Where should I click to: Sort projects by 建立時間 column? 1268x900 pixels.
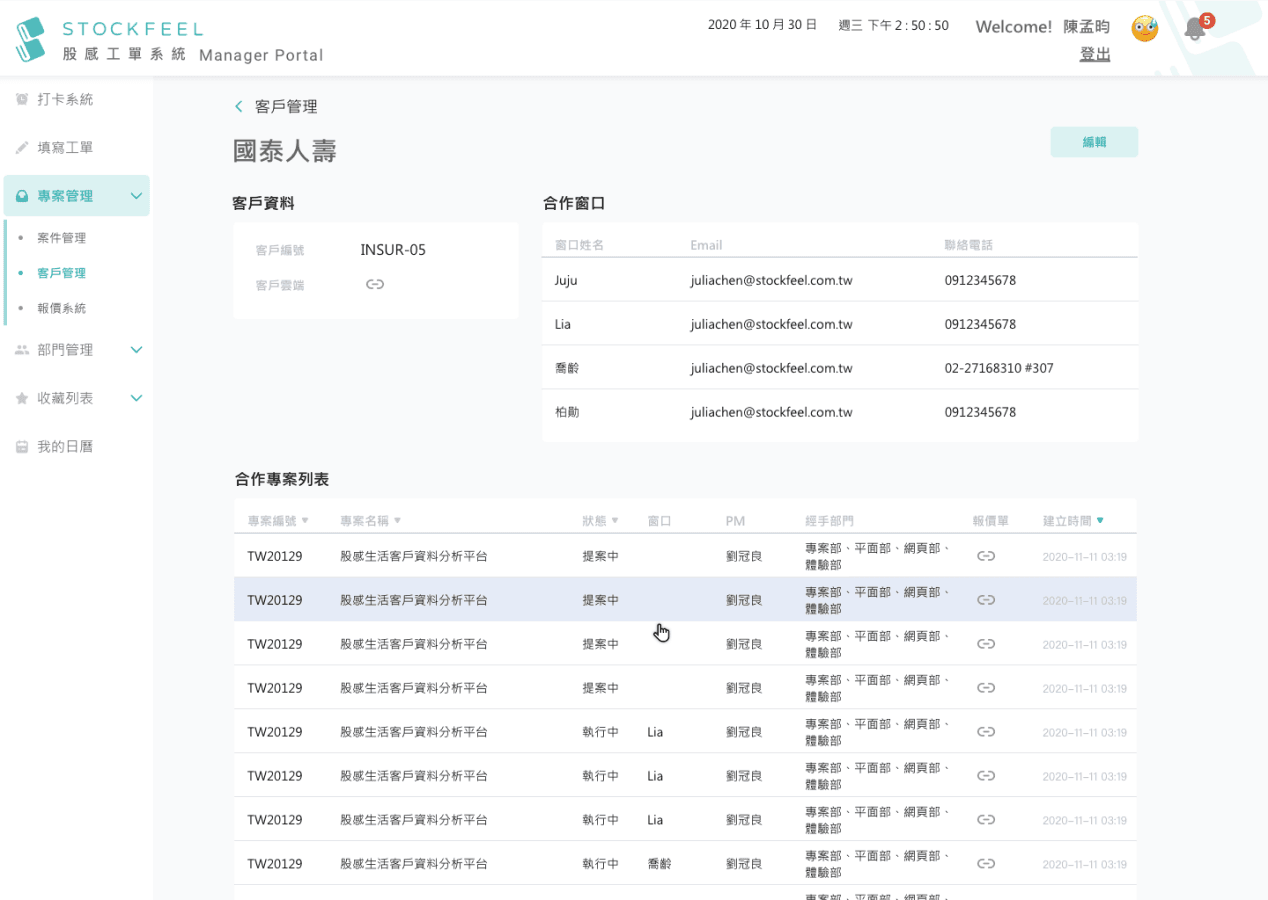1073,521
